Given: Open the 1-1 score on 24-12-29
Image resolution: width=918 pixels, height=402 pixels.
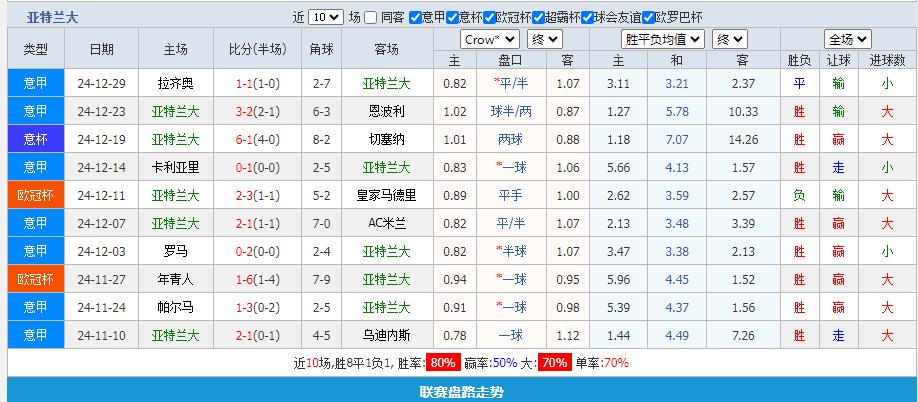Looking at the screenshot, I should click(244, 83).
